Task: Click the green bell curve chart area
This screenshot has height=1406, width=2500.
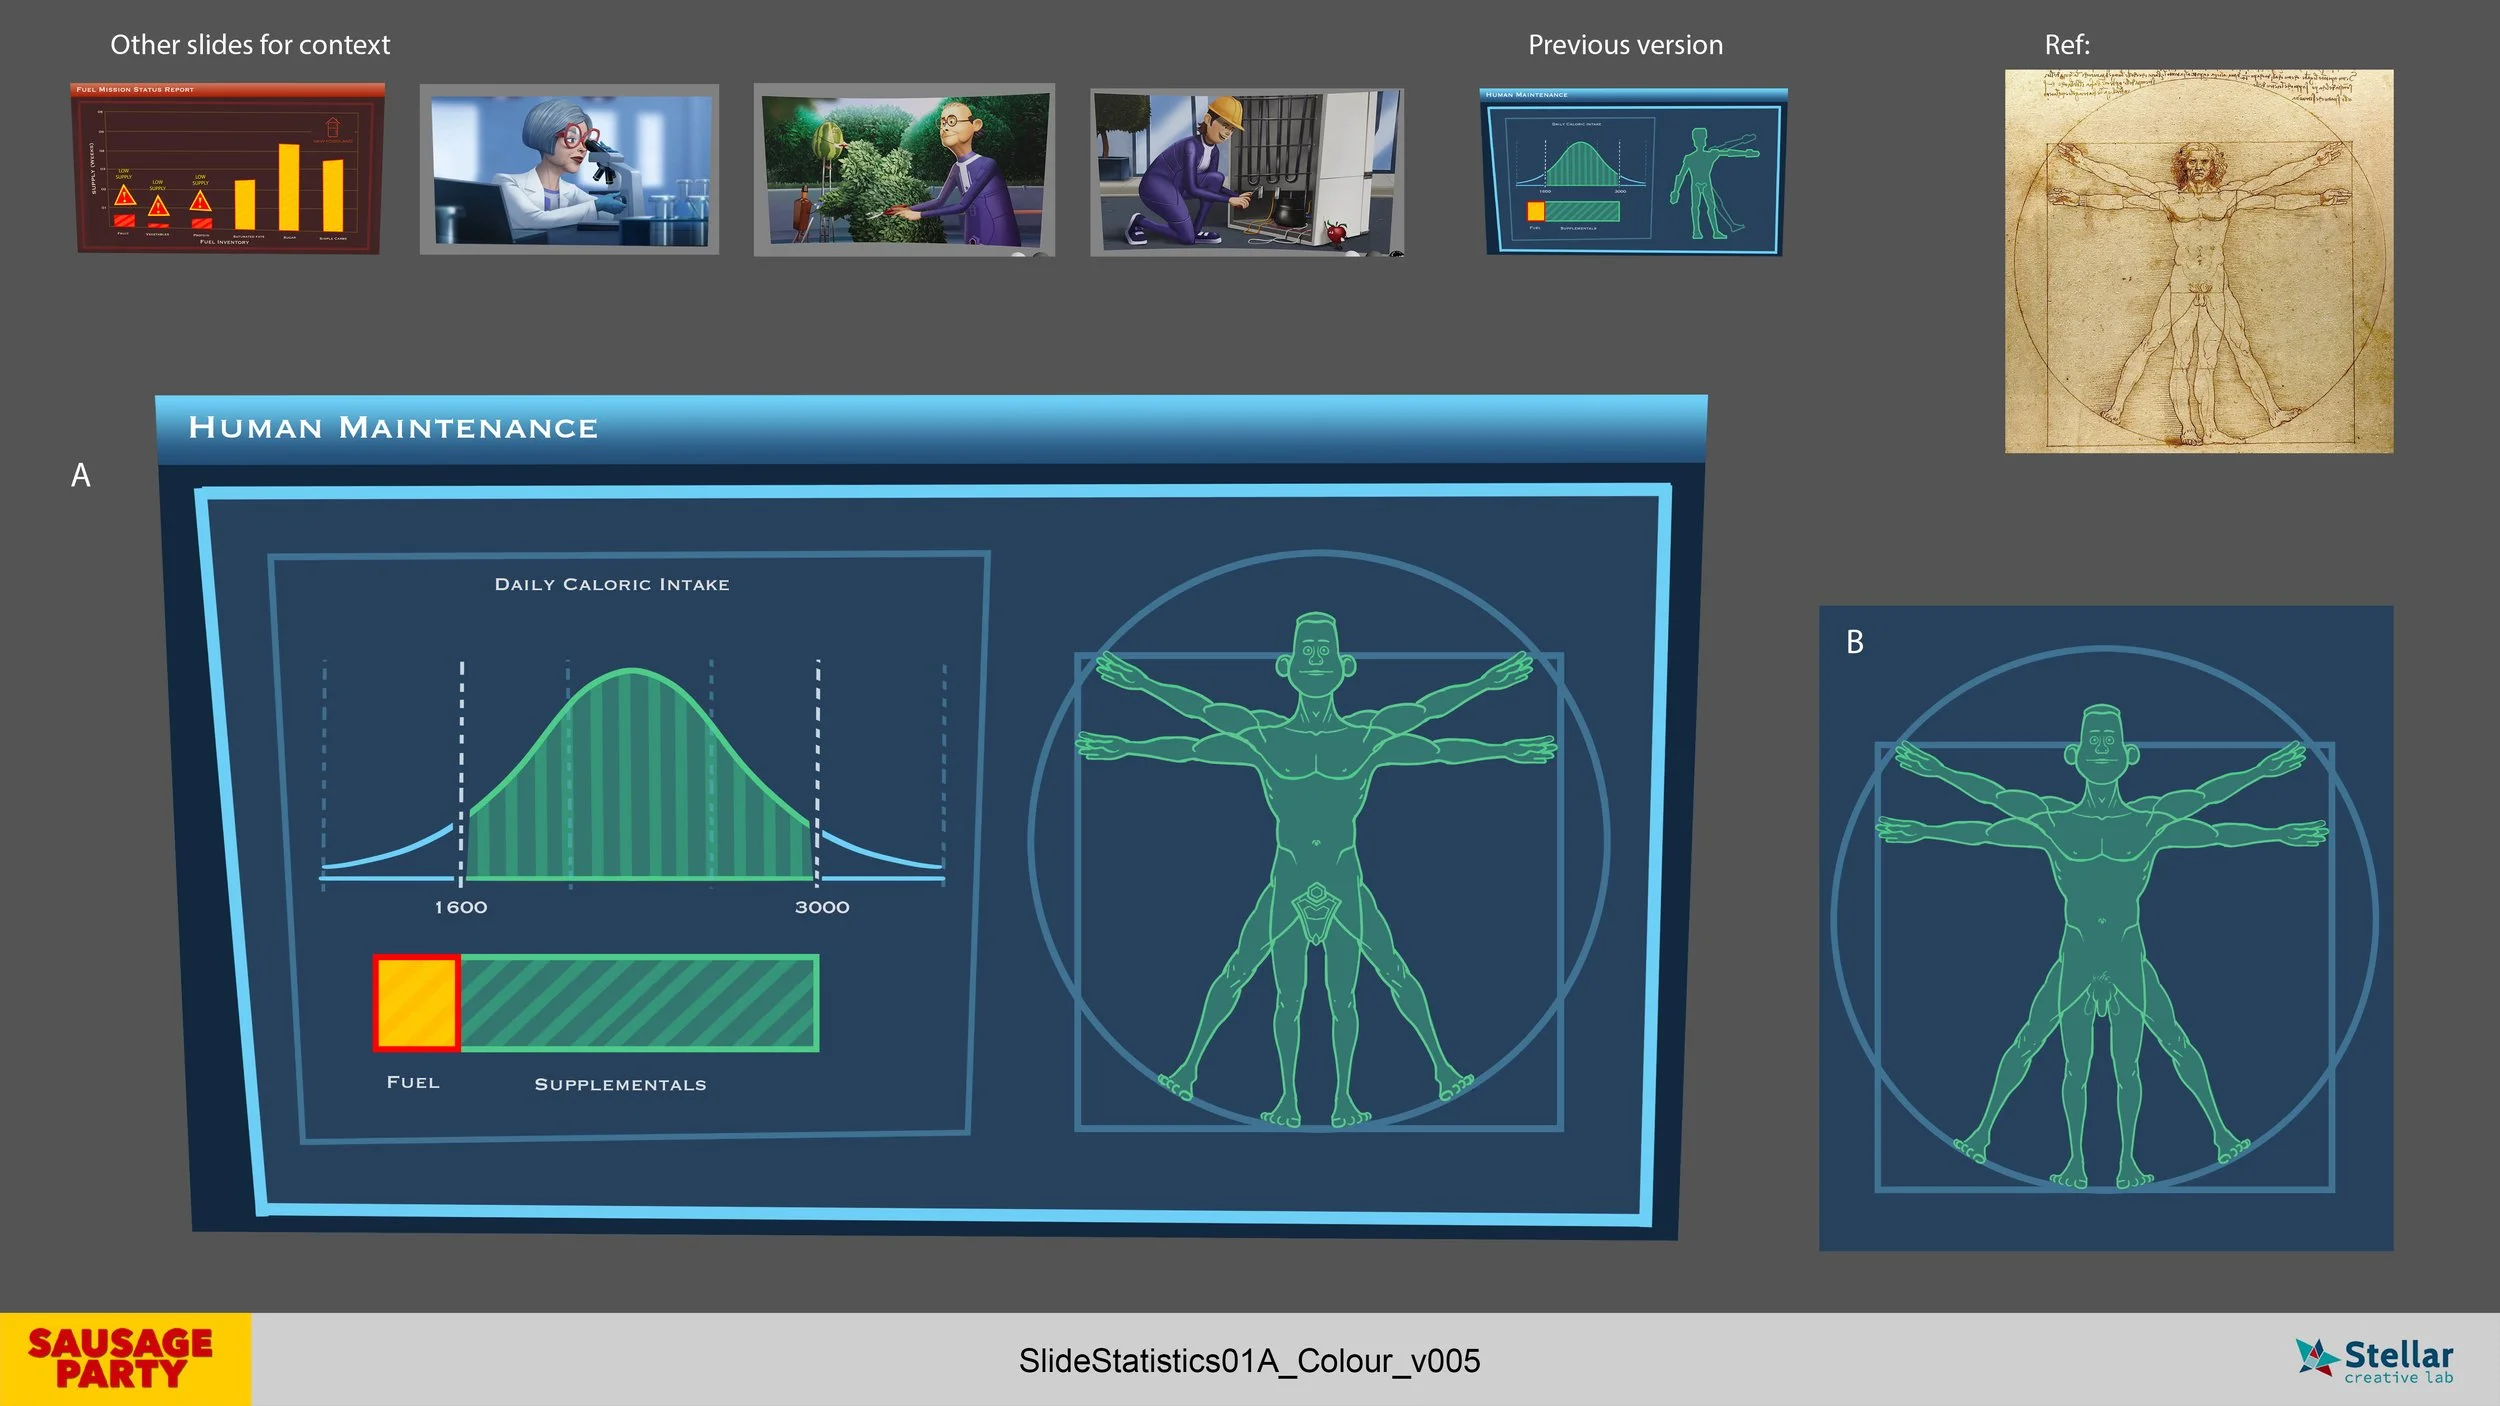Action: [640, 775]
